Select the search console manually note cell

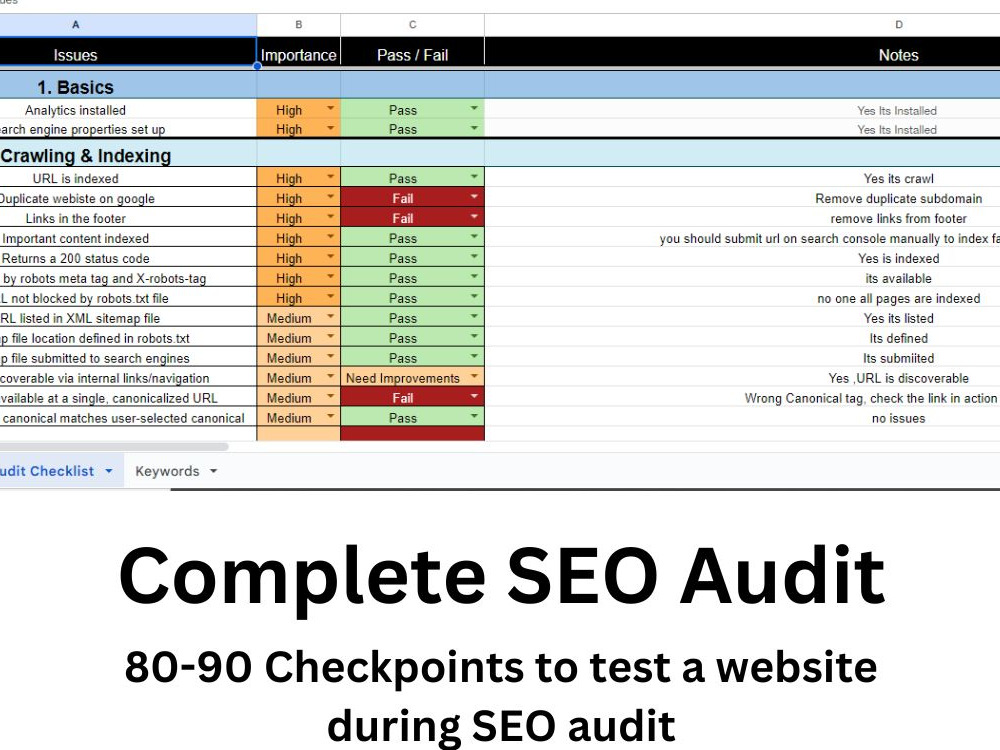coord(742,238)
